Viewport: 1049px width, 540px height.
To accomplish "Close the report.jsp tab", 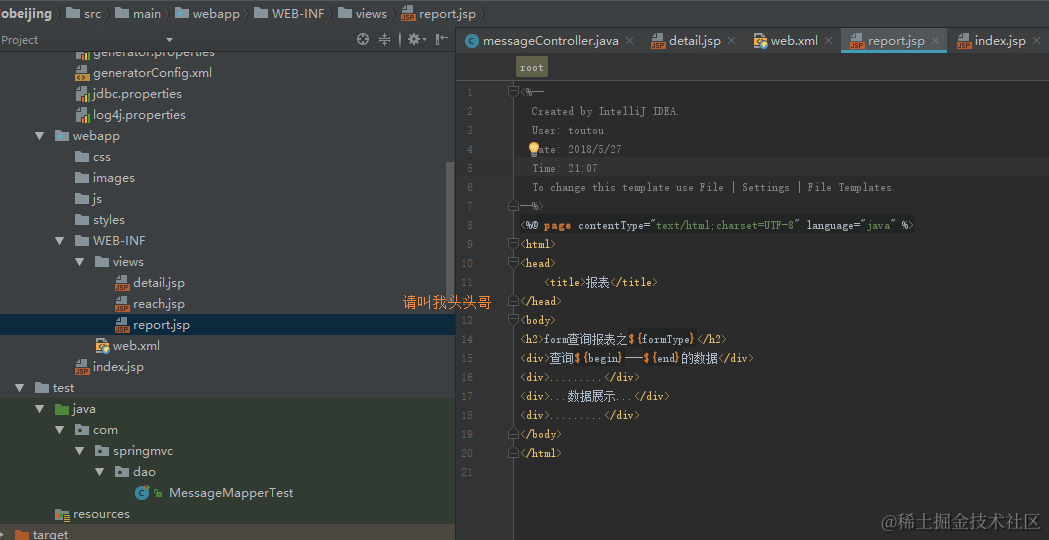I will [x=935, y=41].
